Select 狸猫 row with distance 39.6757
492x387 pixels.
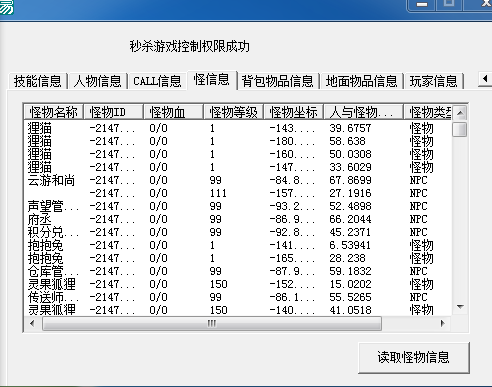(238, 128)
